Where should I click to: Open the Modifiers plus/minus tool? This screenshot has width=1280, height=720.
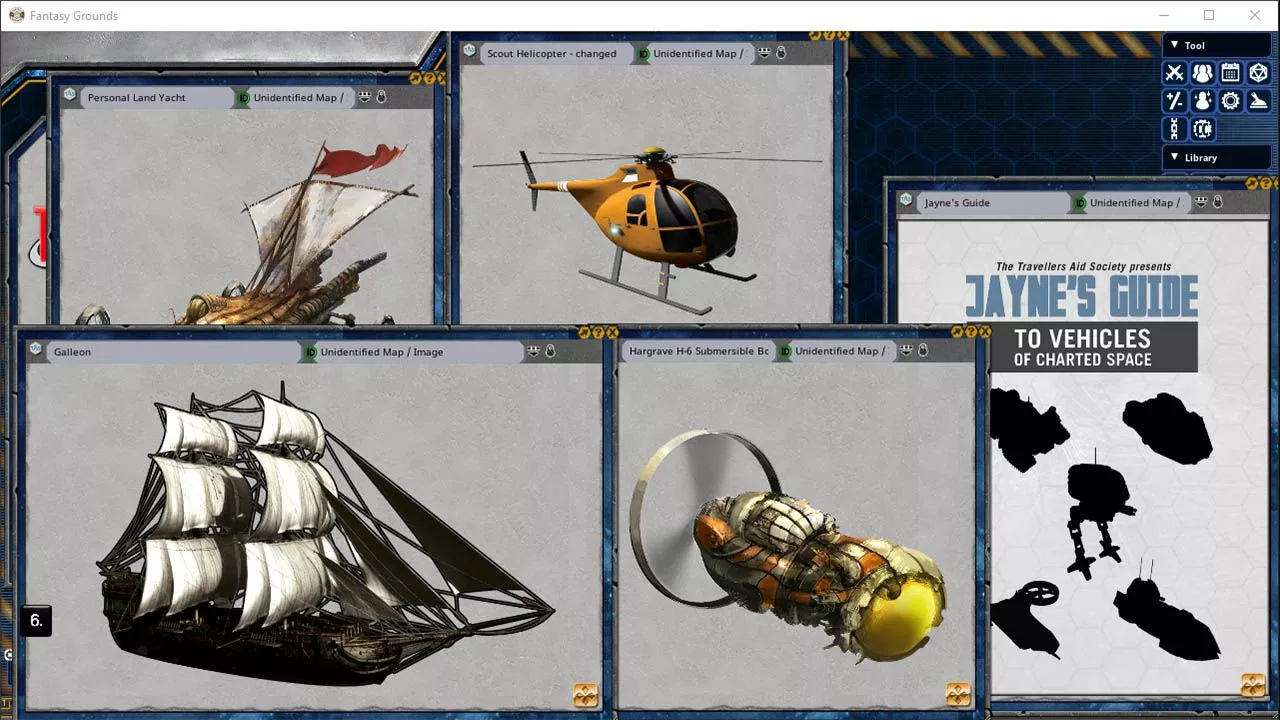pyautogui.click(x=1174, y=101)
